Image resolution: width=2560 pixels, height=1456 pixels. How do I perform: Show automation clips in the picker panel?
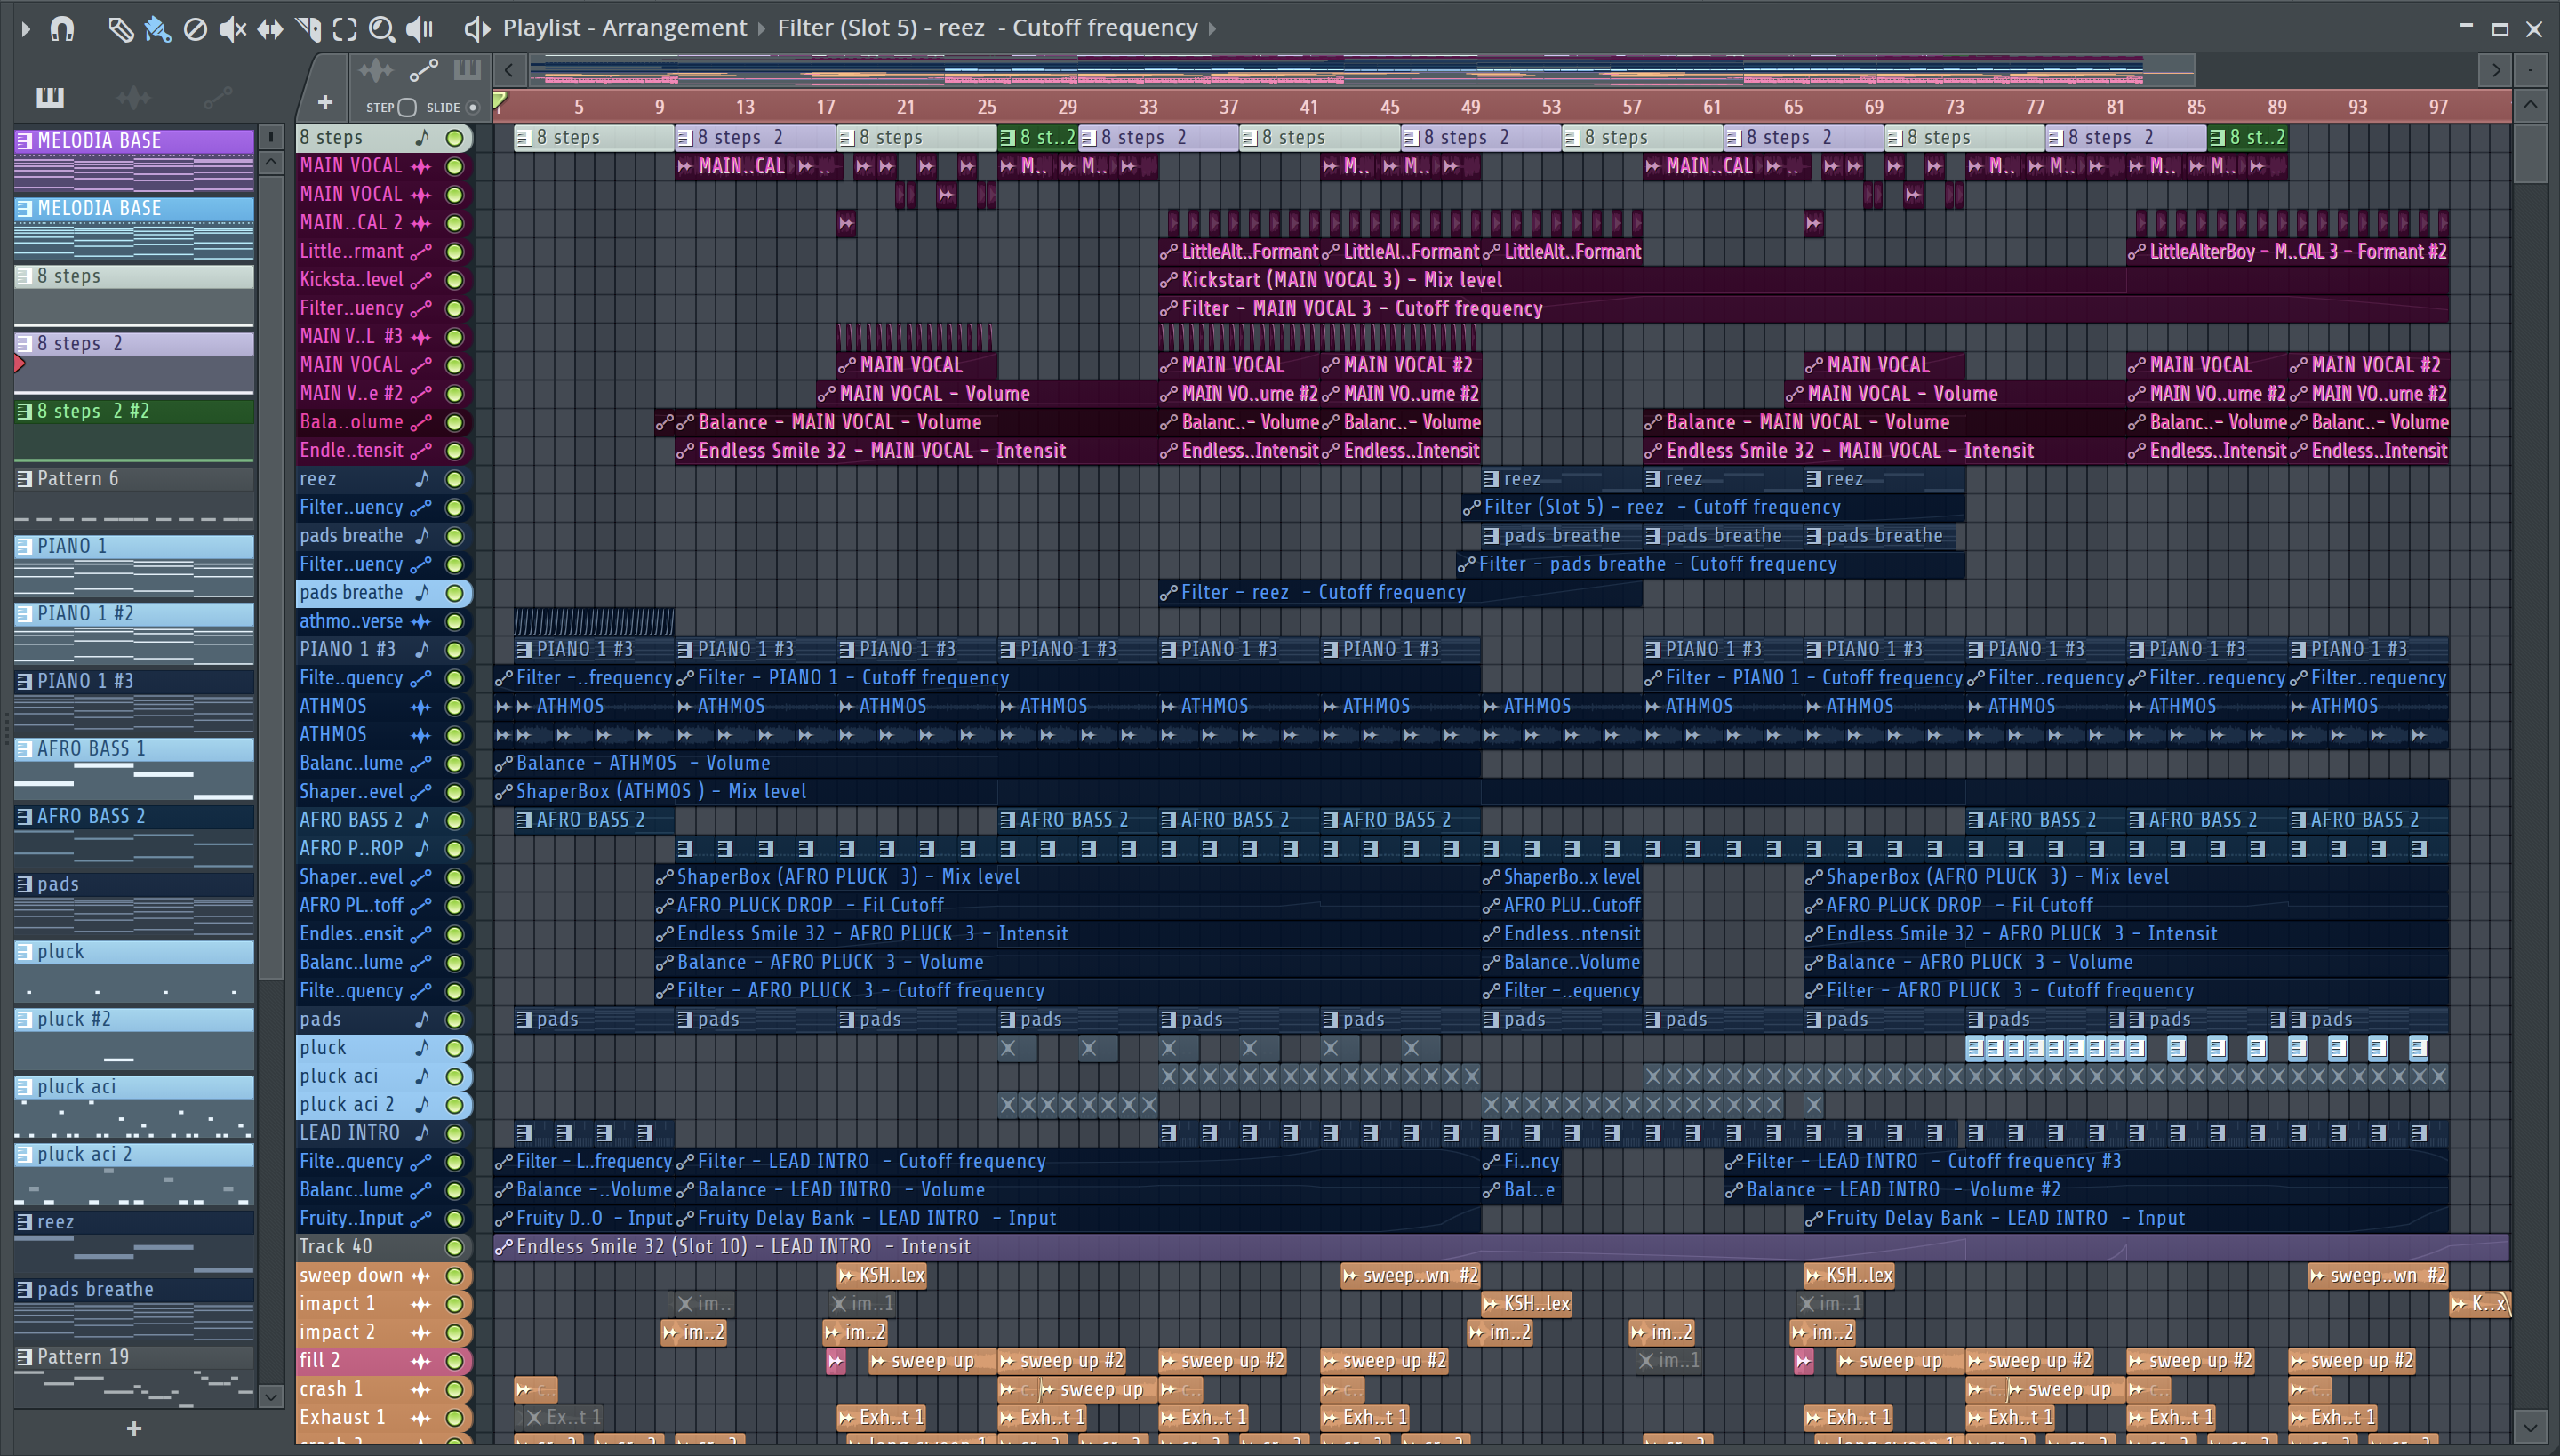[216, 97]
